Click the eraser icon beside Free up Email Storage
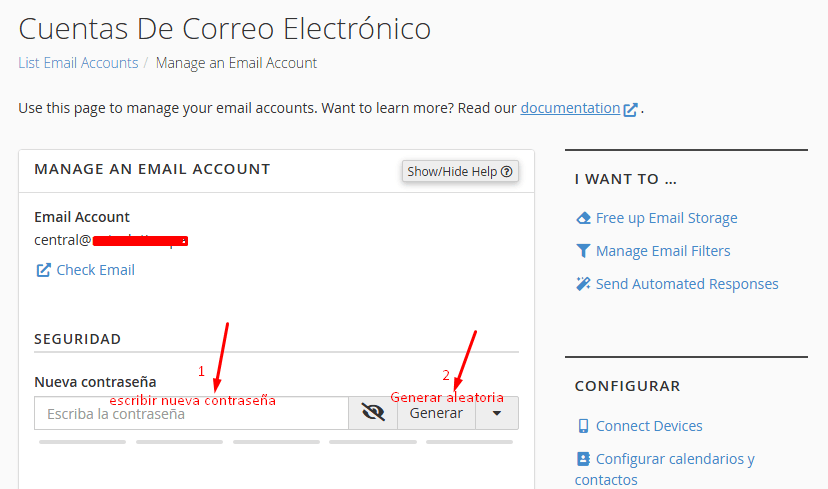The image size is (828, 489). [x=584, y=218]
